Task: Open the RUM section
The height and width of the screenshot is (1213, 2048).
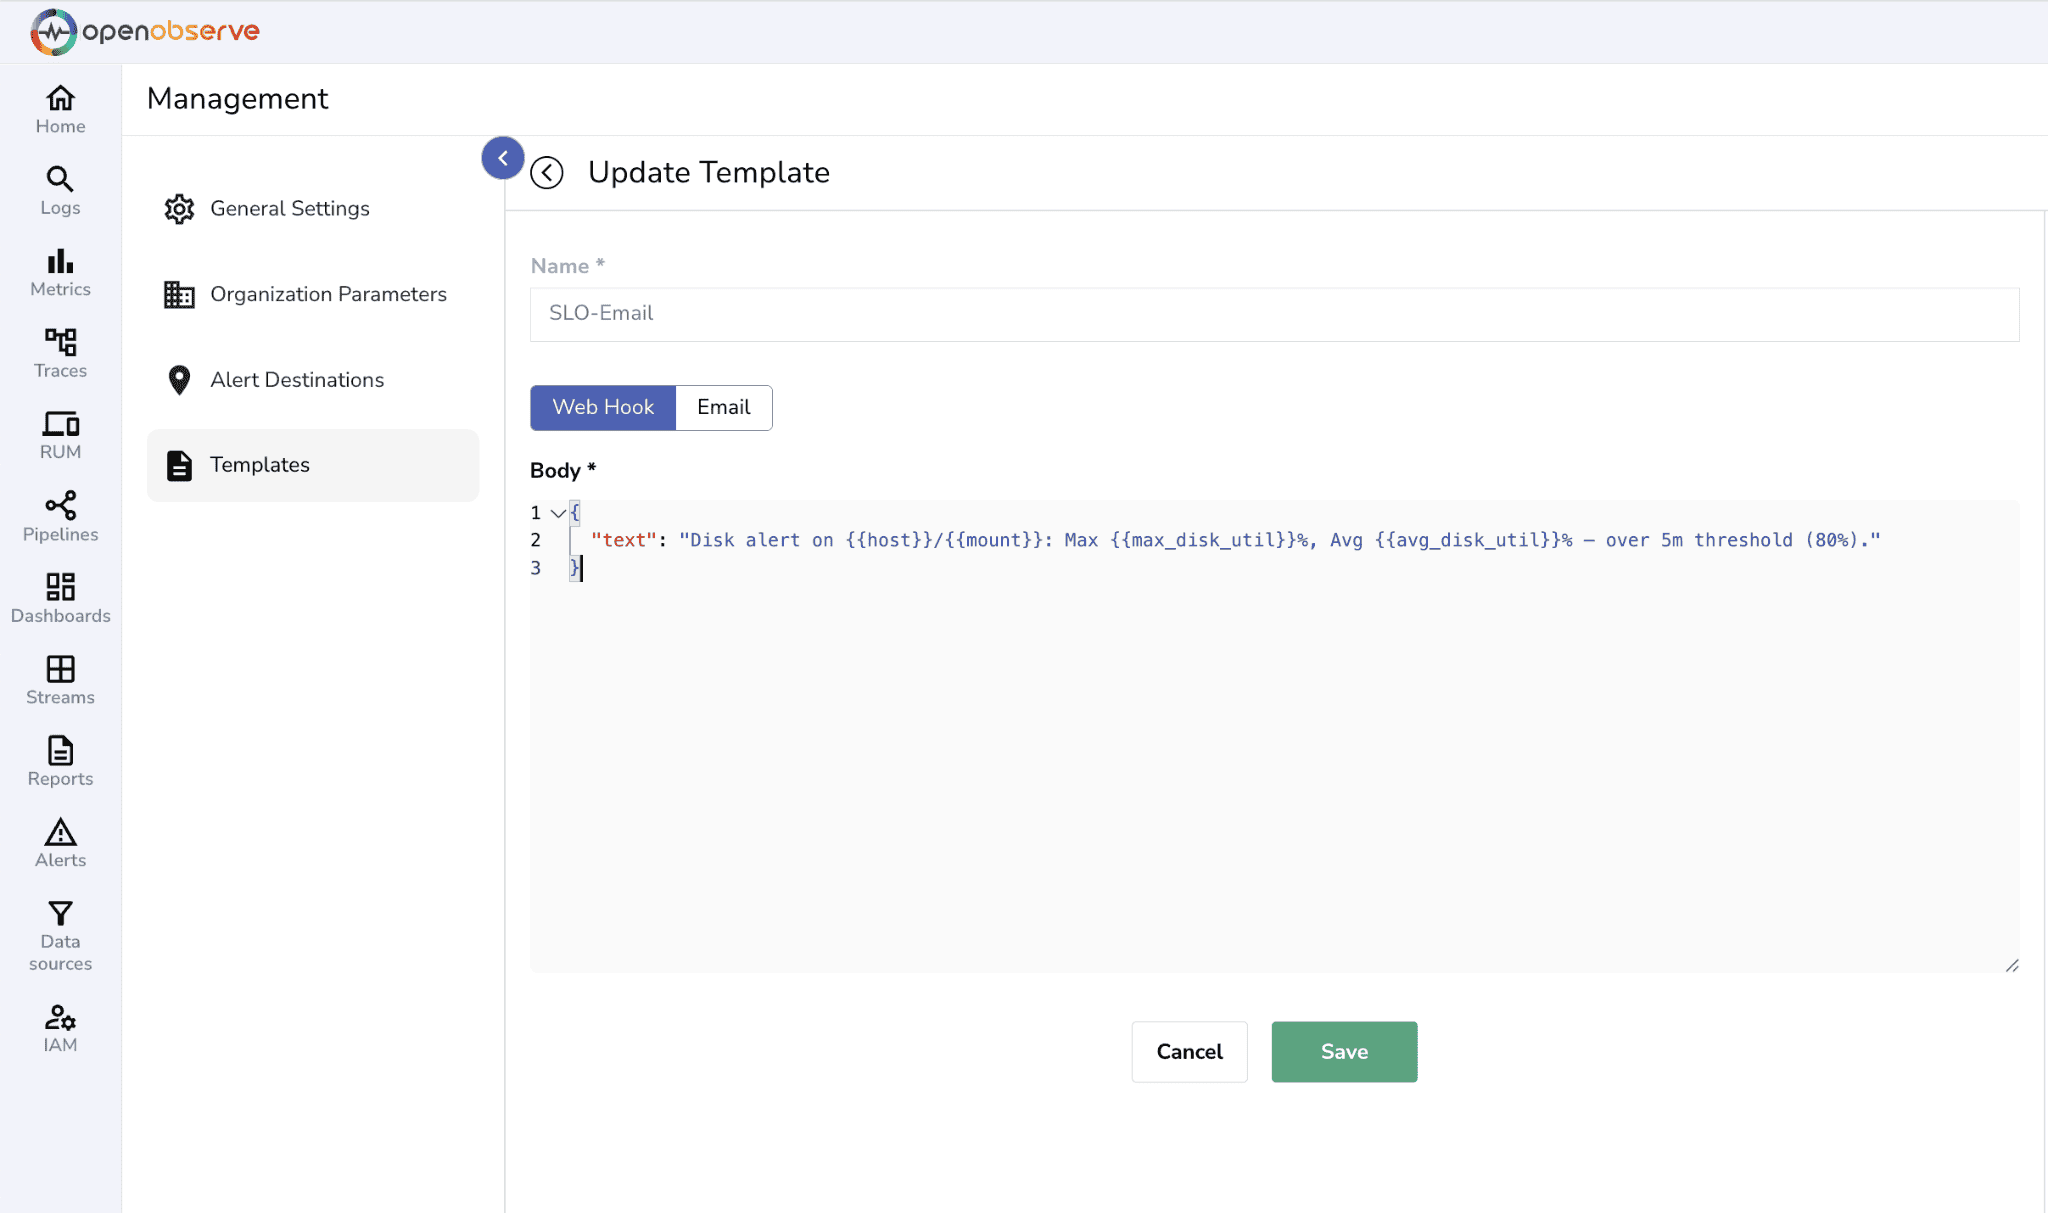Action: point(60,436)
